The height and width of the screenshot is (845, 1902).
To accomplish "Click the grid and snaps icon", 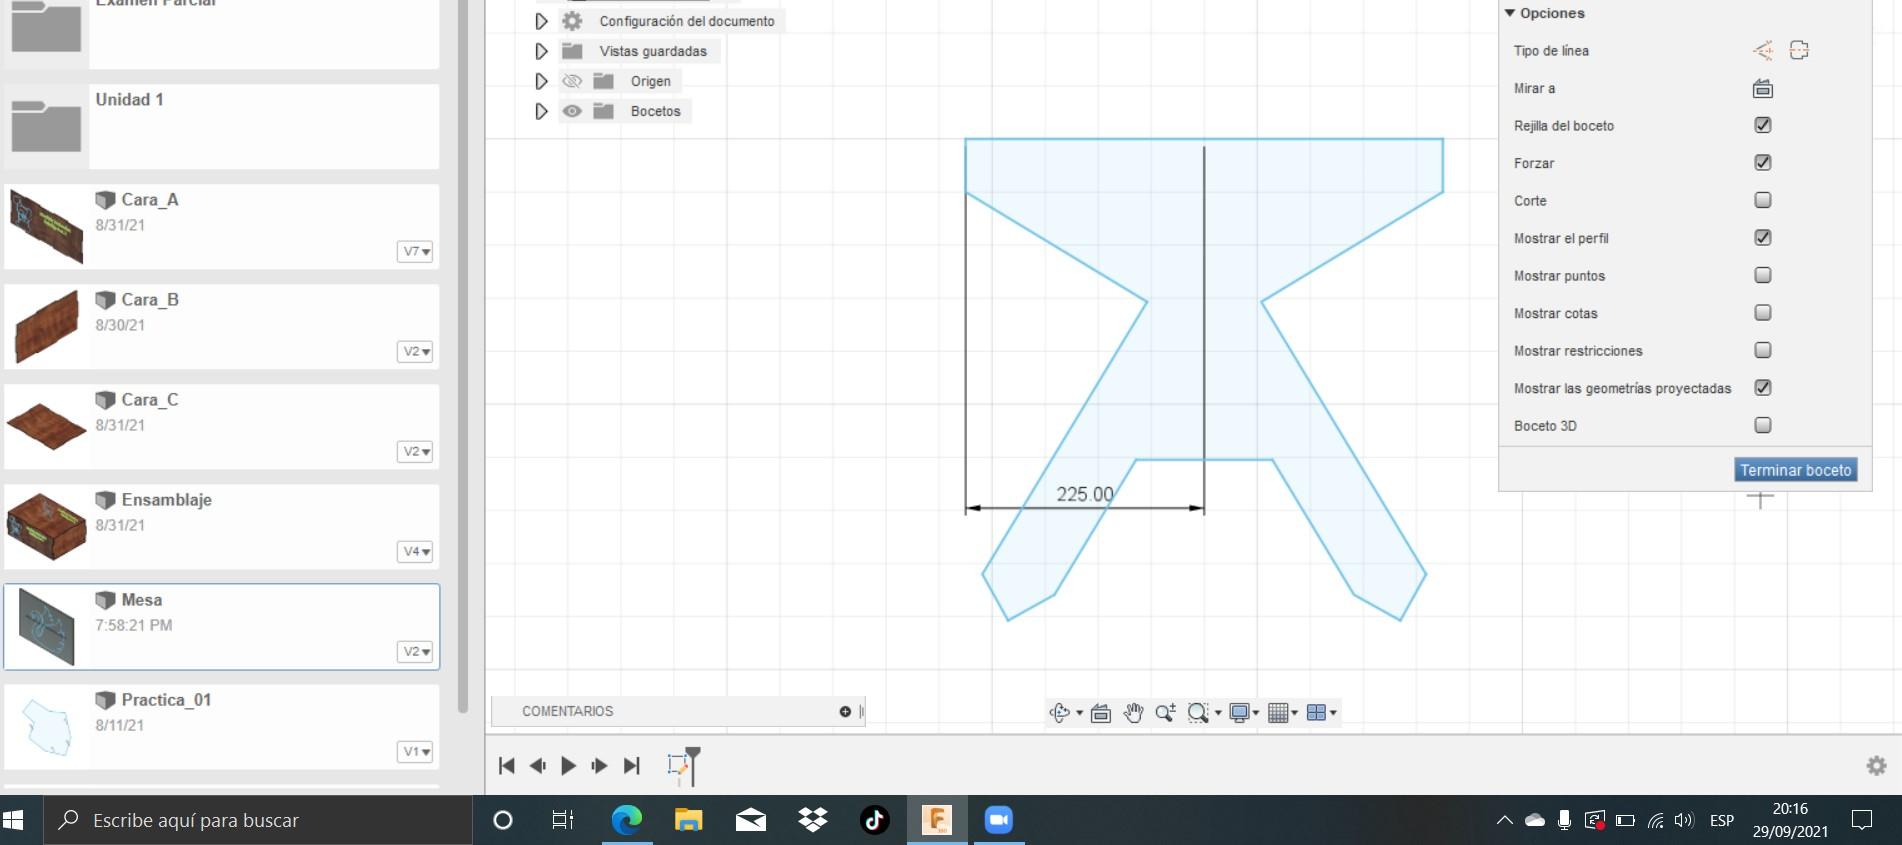I will (1278, 712).
